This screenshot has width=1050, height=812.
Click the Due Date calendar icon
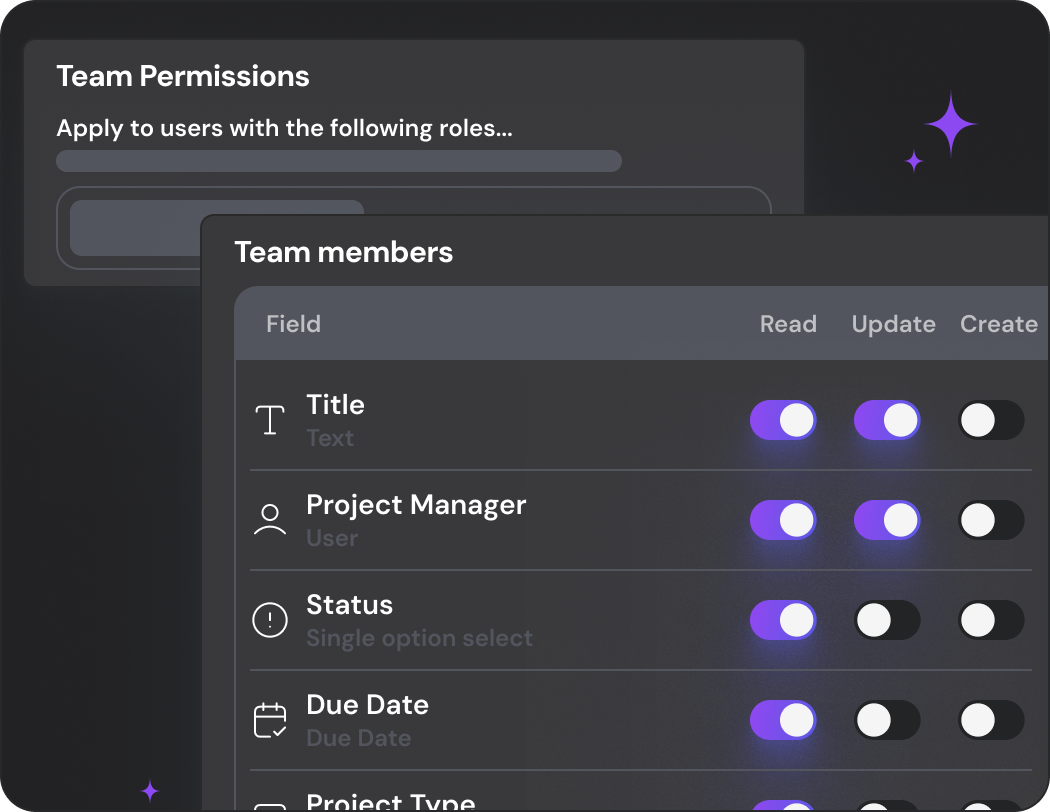point(269,720)
